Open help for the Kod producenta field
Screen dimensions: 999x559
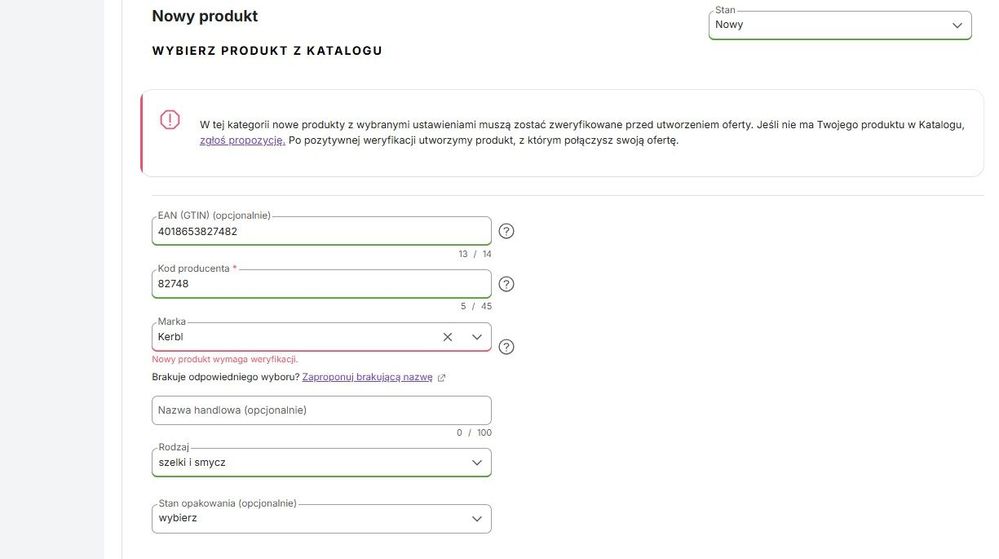click(506, 284)
